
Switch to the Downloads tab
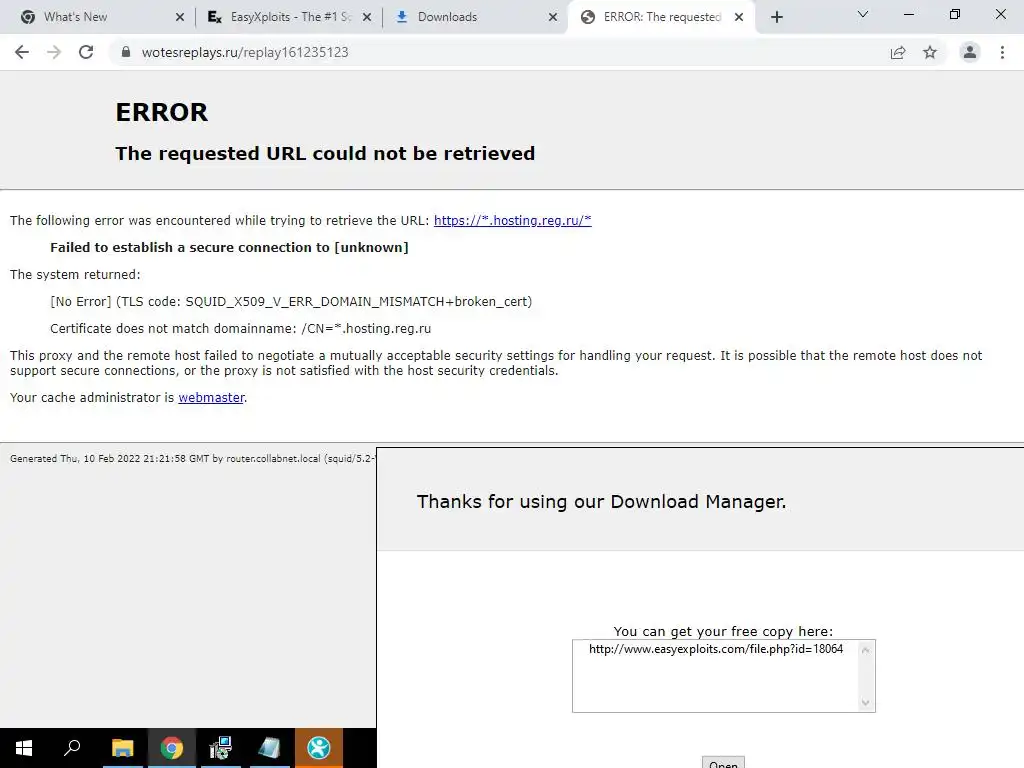475,17
